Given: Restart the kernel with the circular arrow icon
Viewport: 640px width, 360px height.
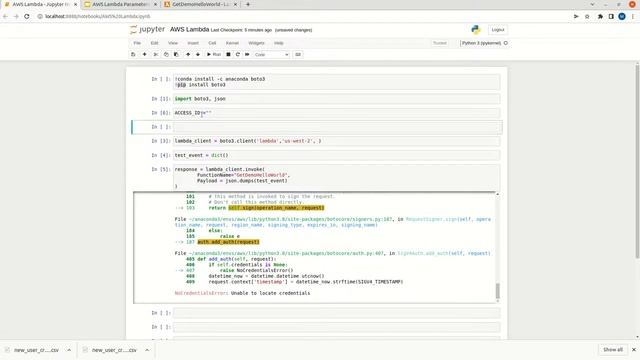Looking at the screenshot, I should 238,54.
